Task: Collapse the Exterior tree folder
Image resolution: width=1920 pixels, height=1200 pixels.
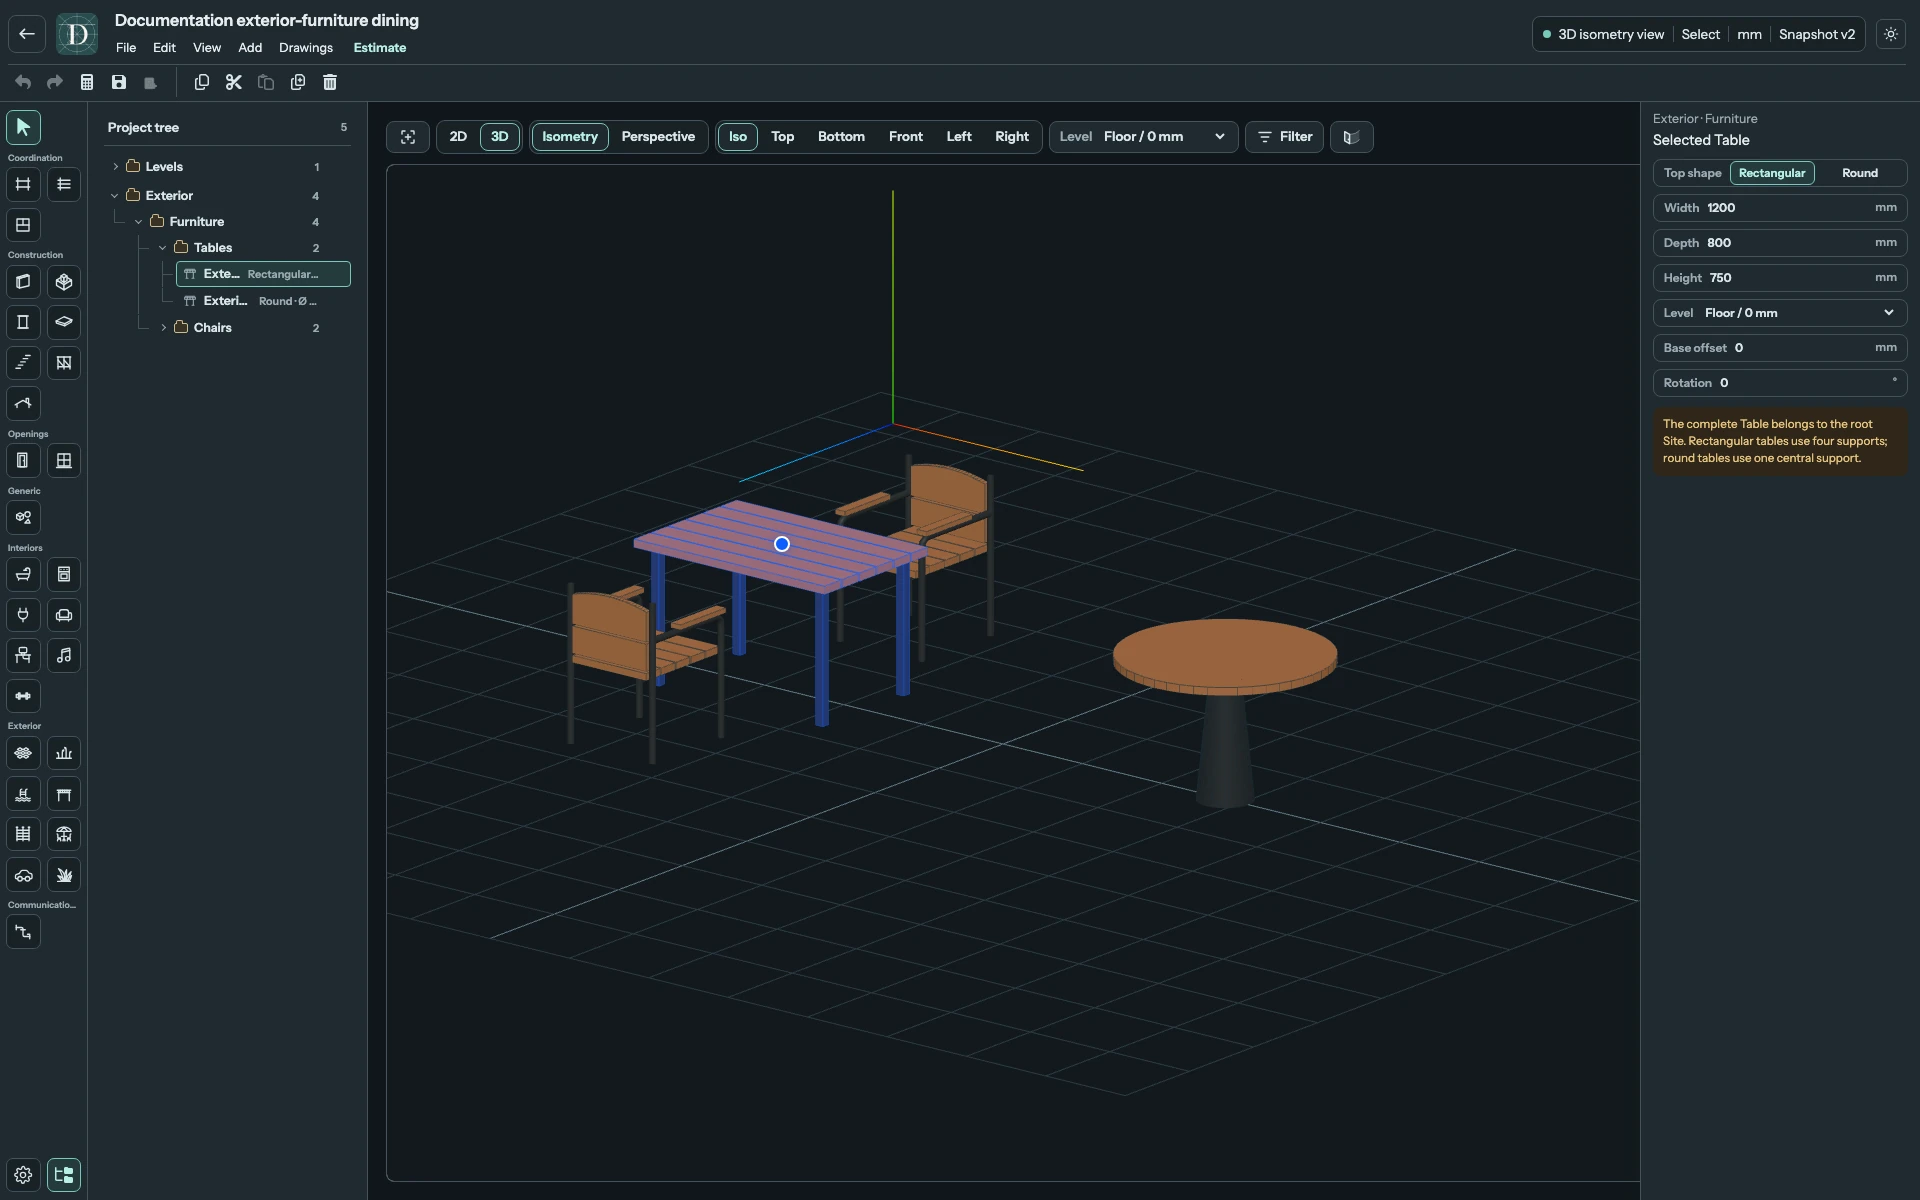Action: pos(115,196)
